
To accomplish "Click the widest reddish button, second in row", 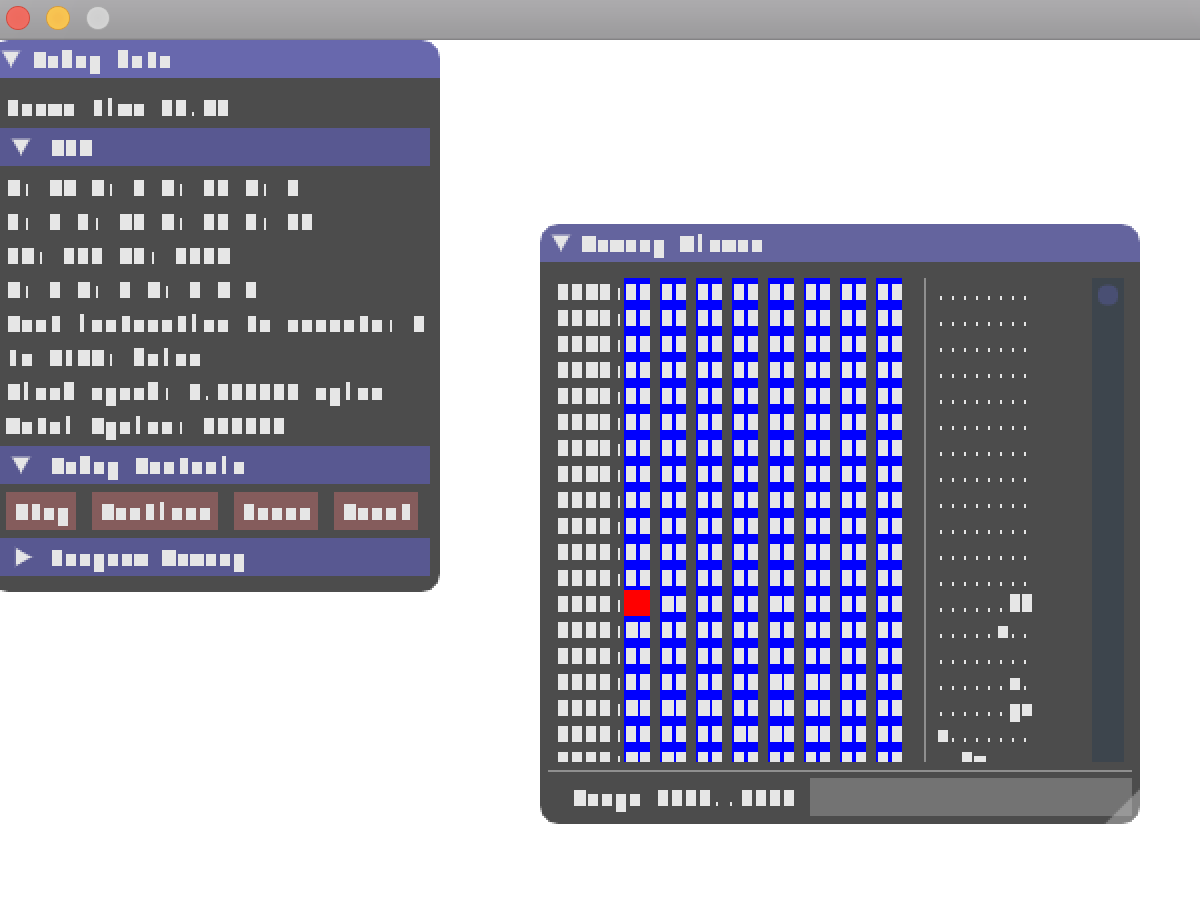I will 155,511.
